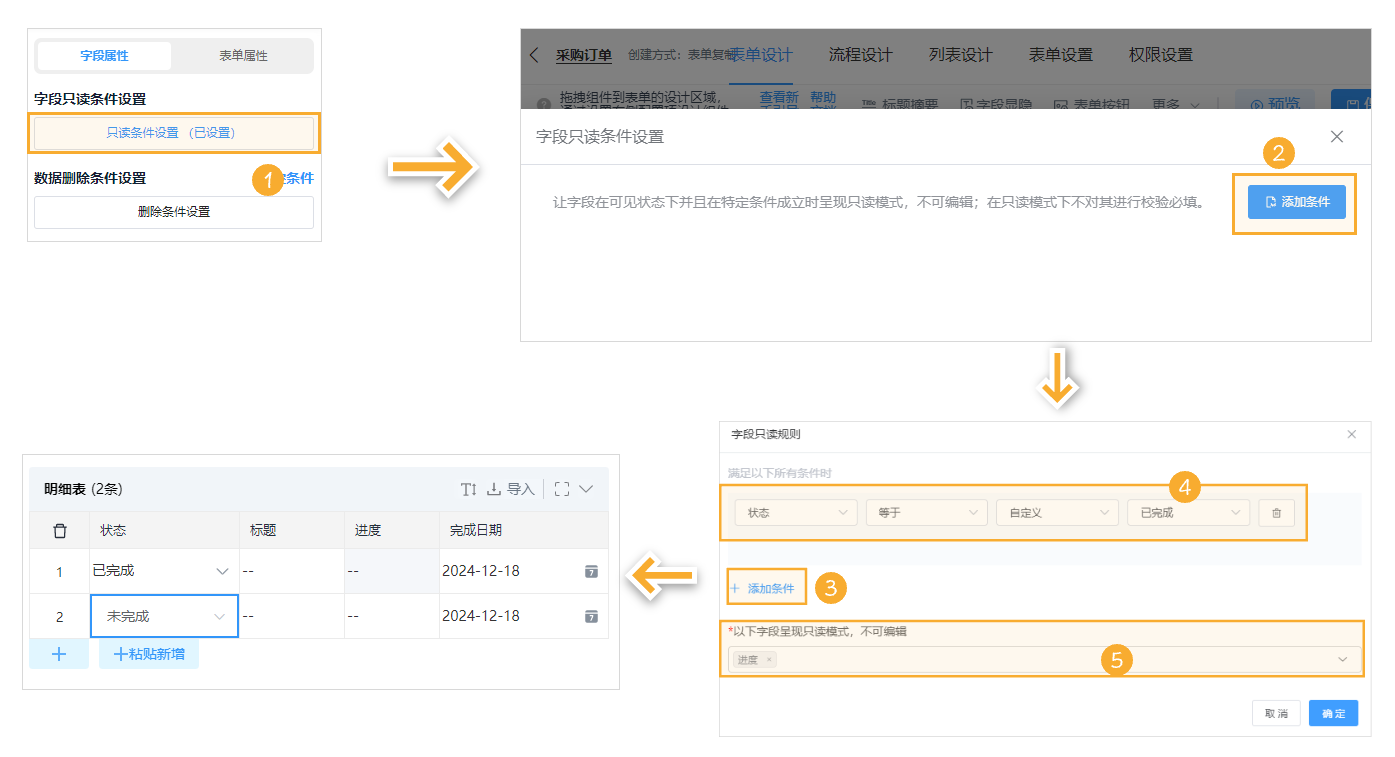The width and height of the screenshot is (1395, 757).
Task: Click the blue plus icon to add a row
Action: pyautogui.click(x=59, y=653)
